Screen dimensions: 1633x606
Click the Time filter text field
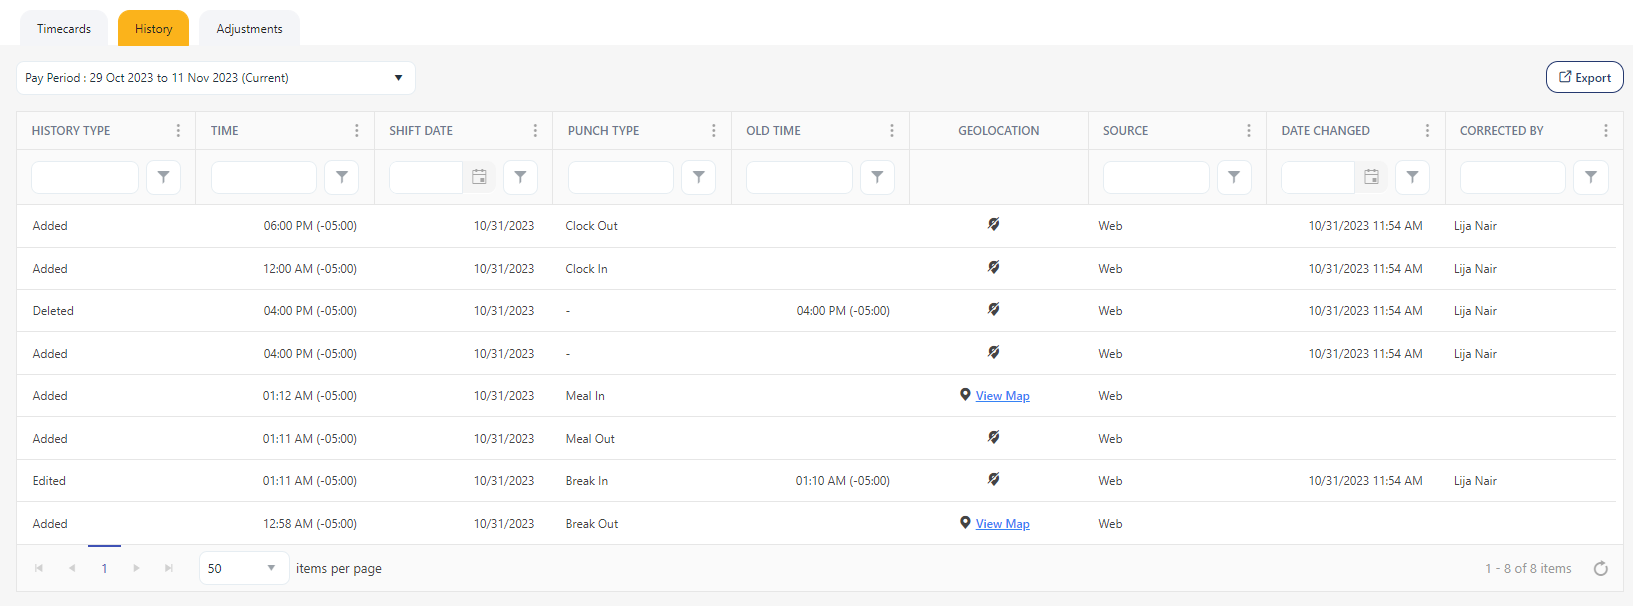(x=264, y=177)
